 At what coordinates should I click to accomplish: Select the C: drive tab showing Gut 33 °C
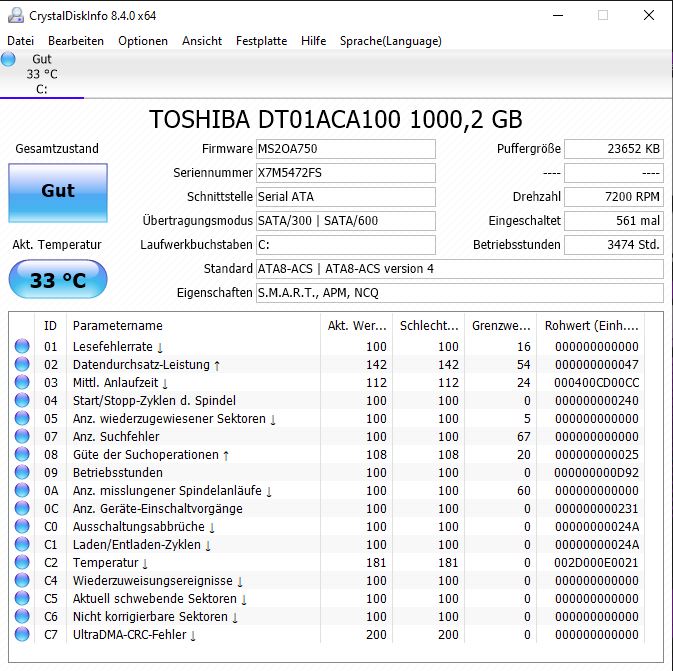click(x=42, y=74)
